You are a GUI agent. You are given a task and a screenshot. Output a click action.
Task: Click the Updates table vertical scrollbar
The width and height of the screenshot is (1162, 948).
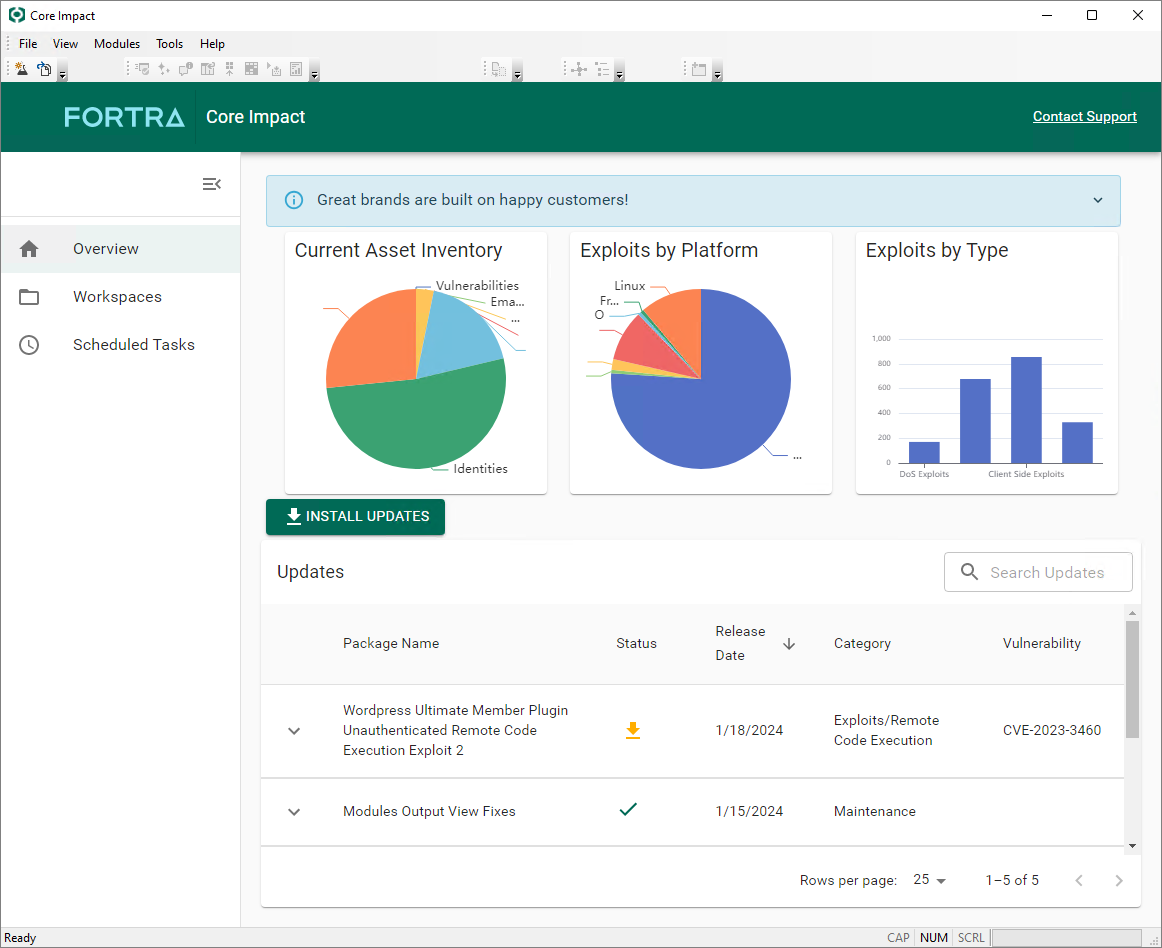coord(1132,680)
